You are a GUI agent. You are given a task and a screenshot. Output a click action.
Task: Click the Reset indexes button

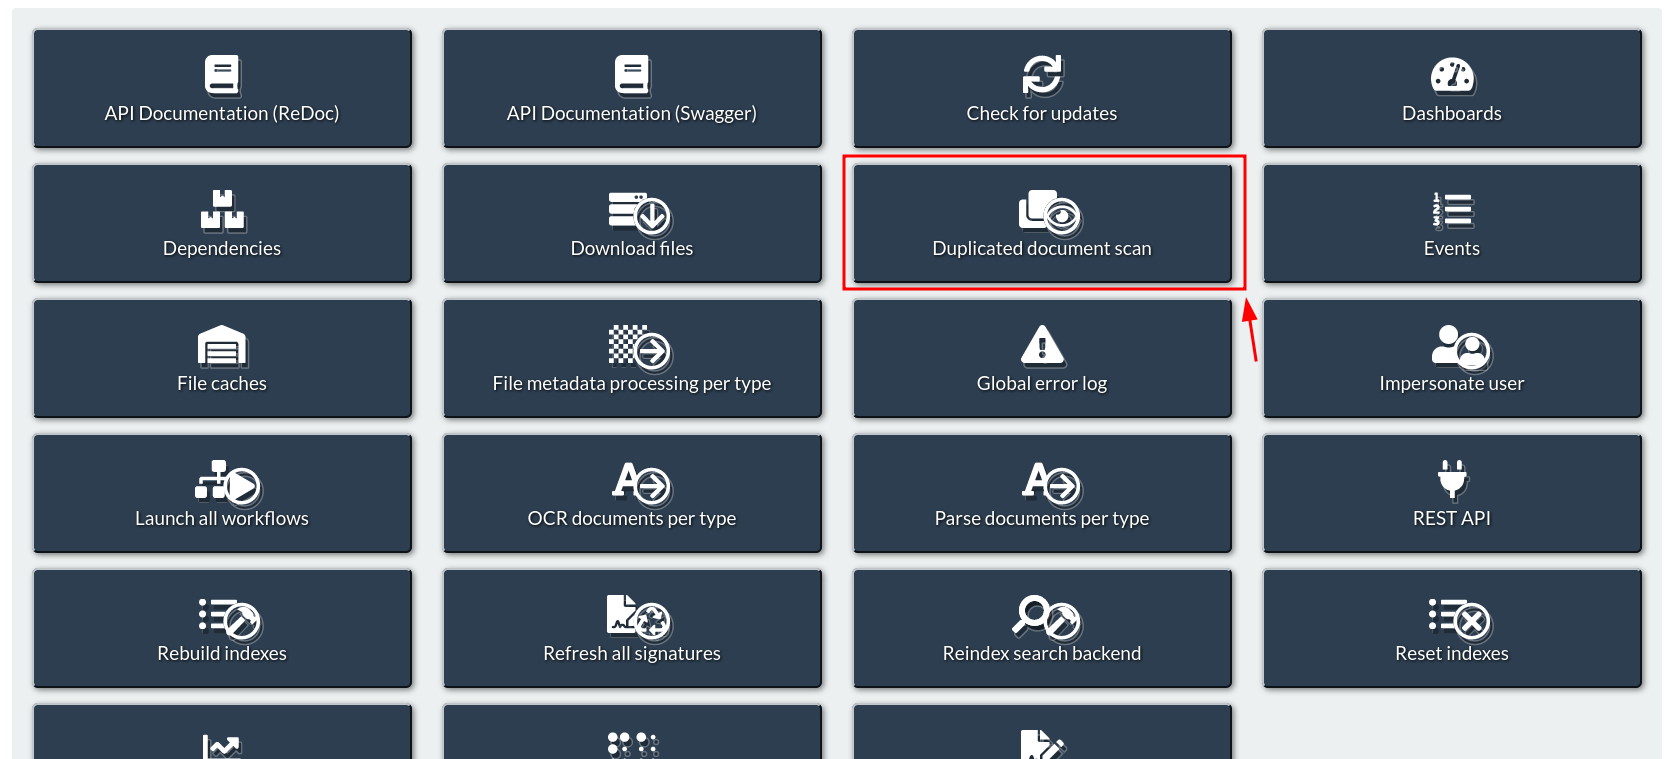(1452, 628)
